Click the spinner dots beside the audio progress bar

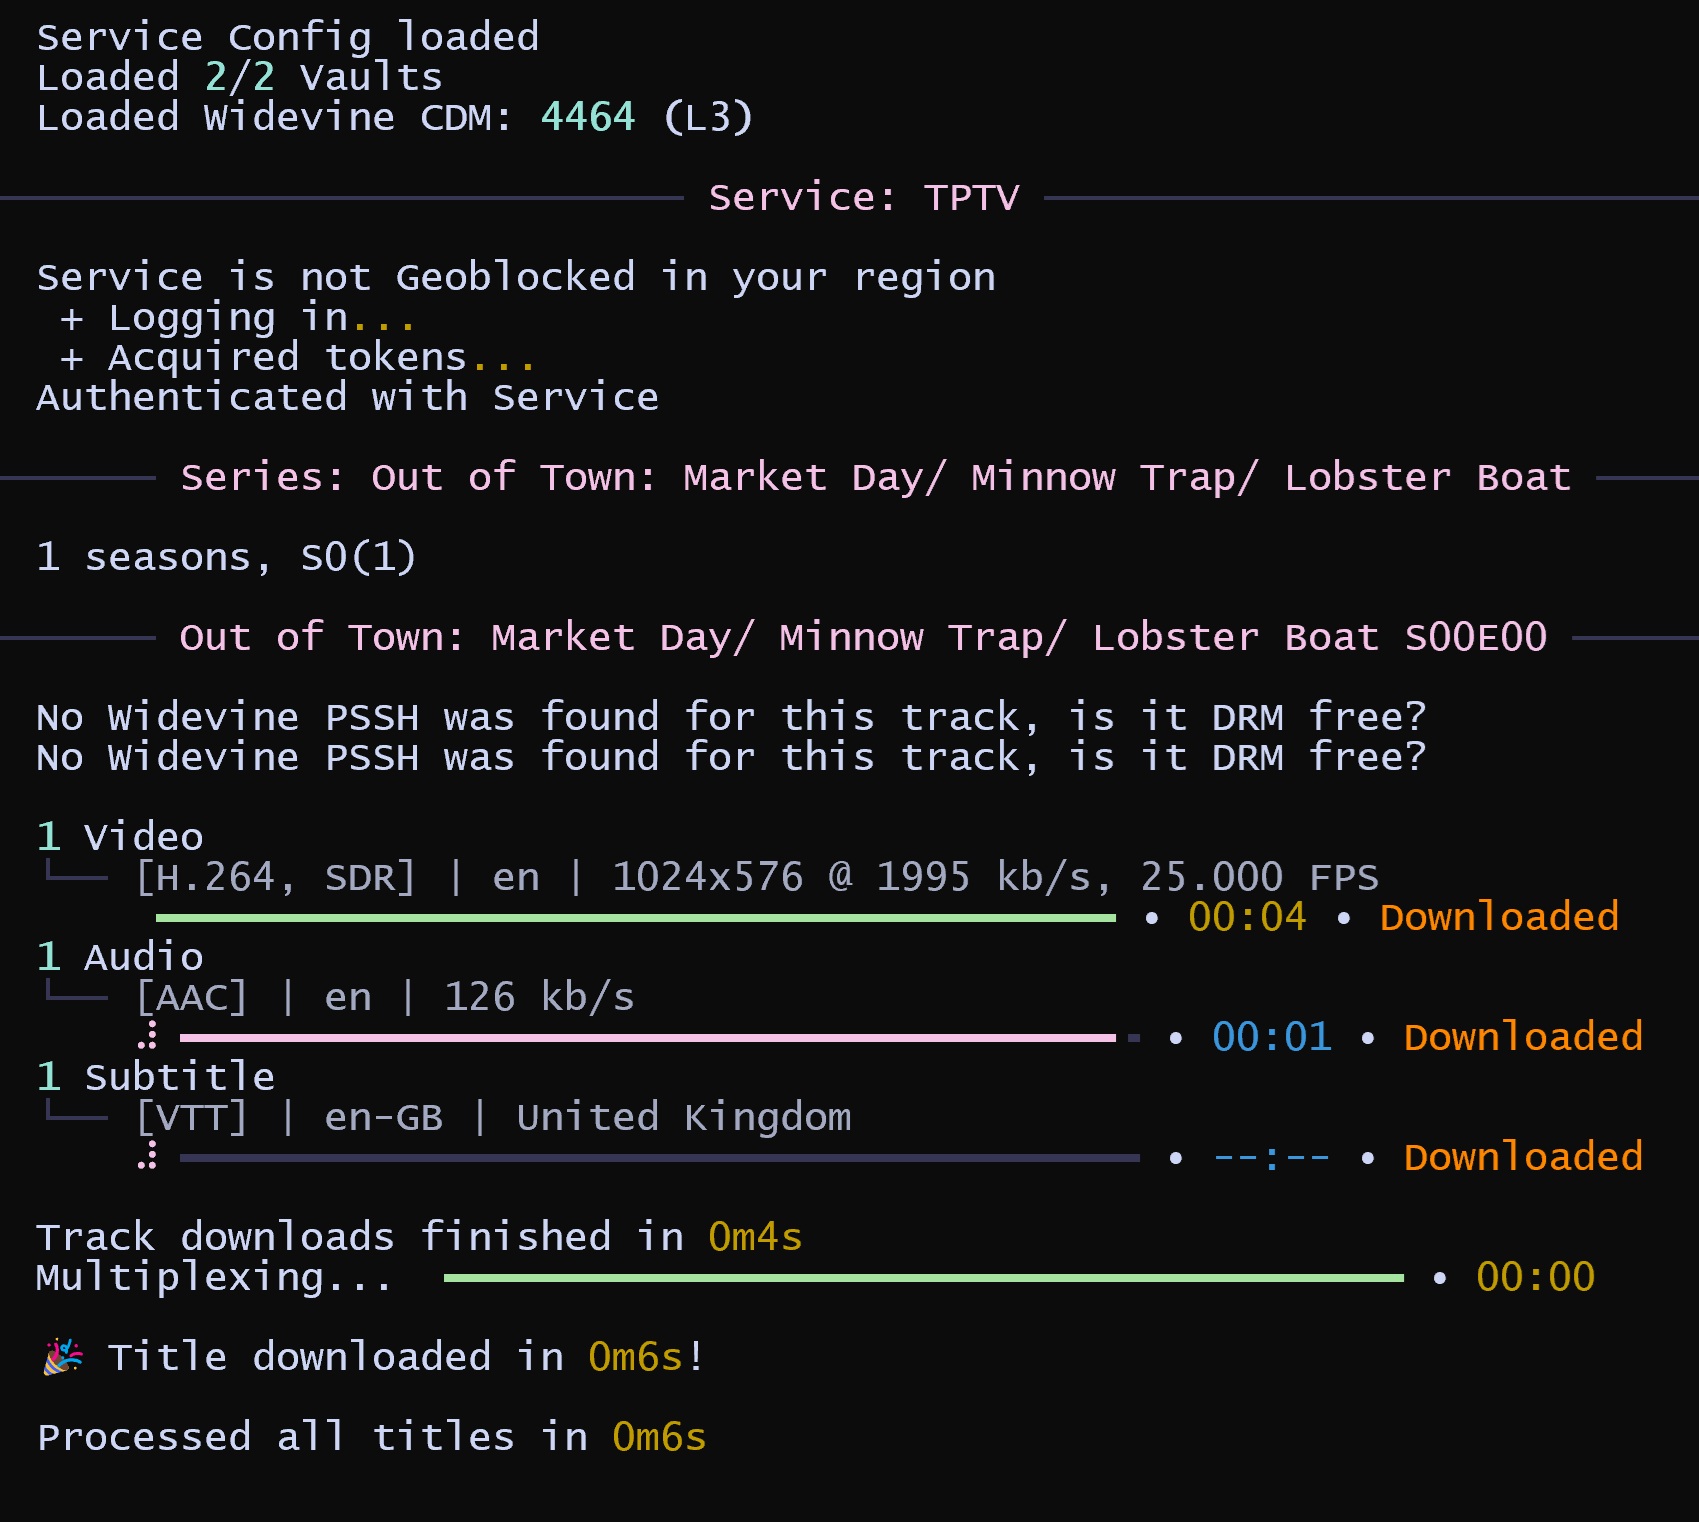coord(149,1035)
